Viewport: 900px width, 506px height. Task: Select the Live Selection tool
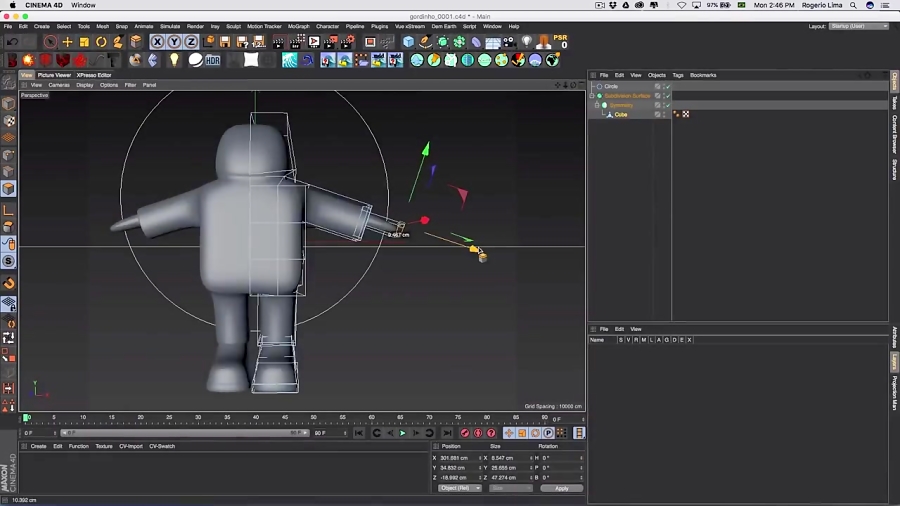pyautogui.click(x=51, y=41)
